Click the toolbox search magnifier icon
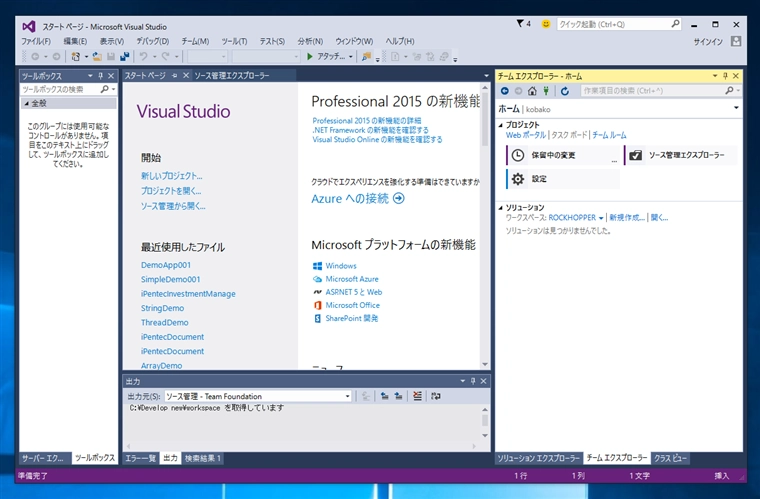 [x=105, y=89]
